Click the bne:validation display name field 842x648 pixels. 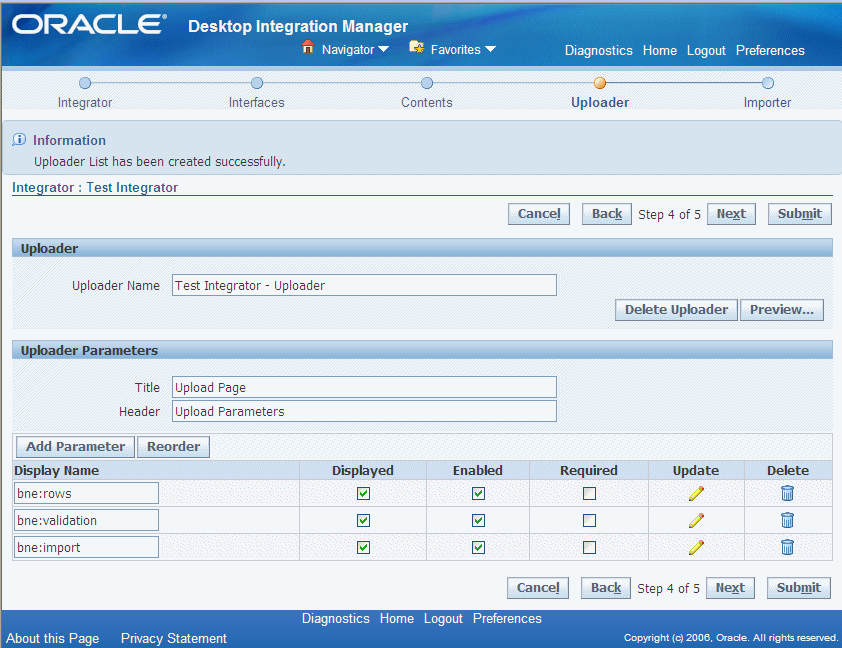[x=86, y=520]
